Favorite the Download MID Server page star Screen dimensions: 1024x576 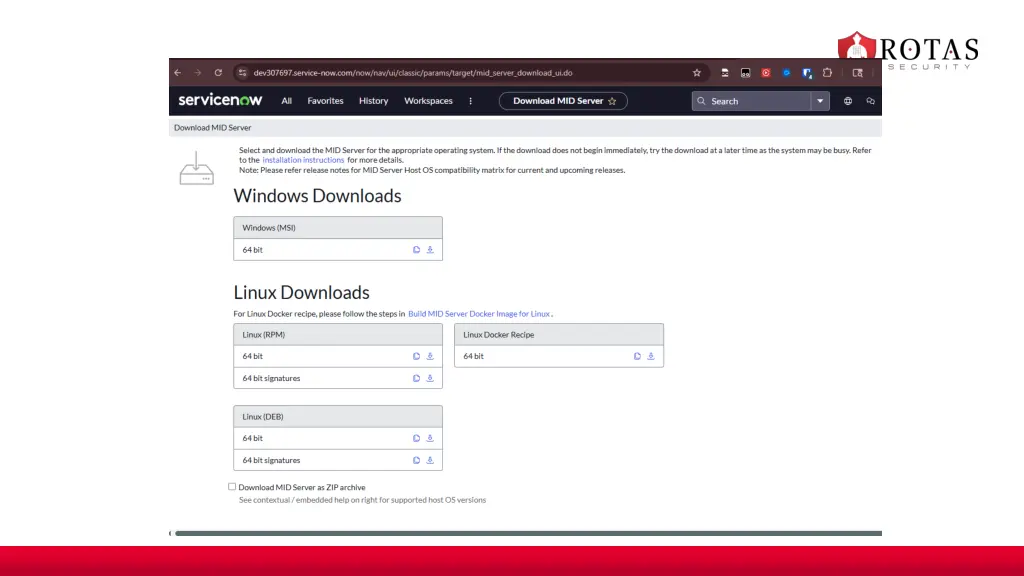pos(612,101)
